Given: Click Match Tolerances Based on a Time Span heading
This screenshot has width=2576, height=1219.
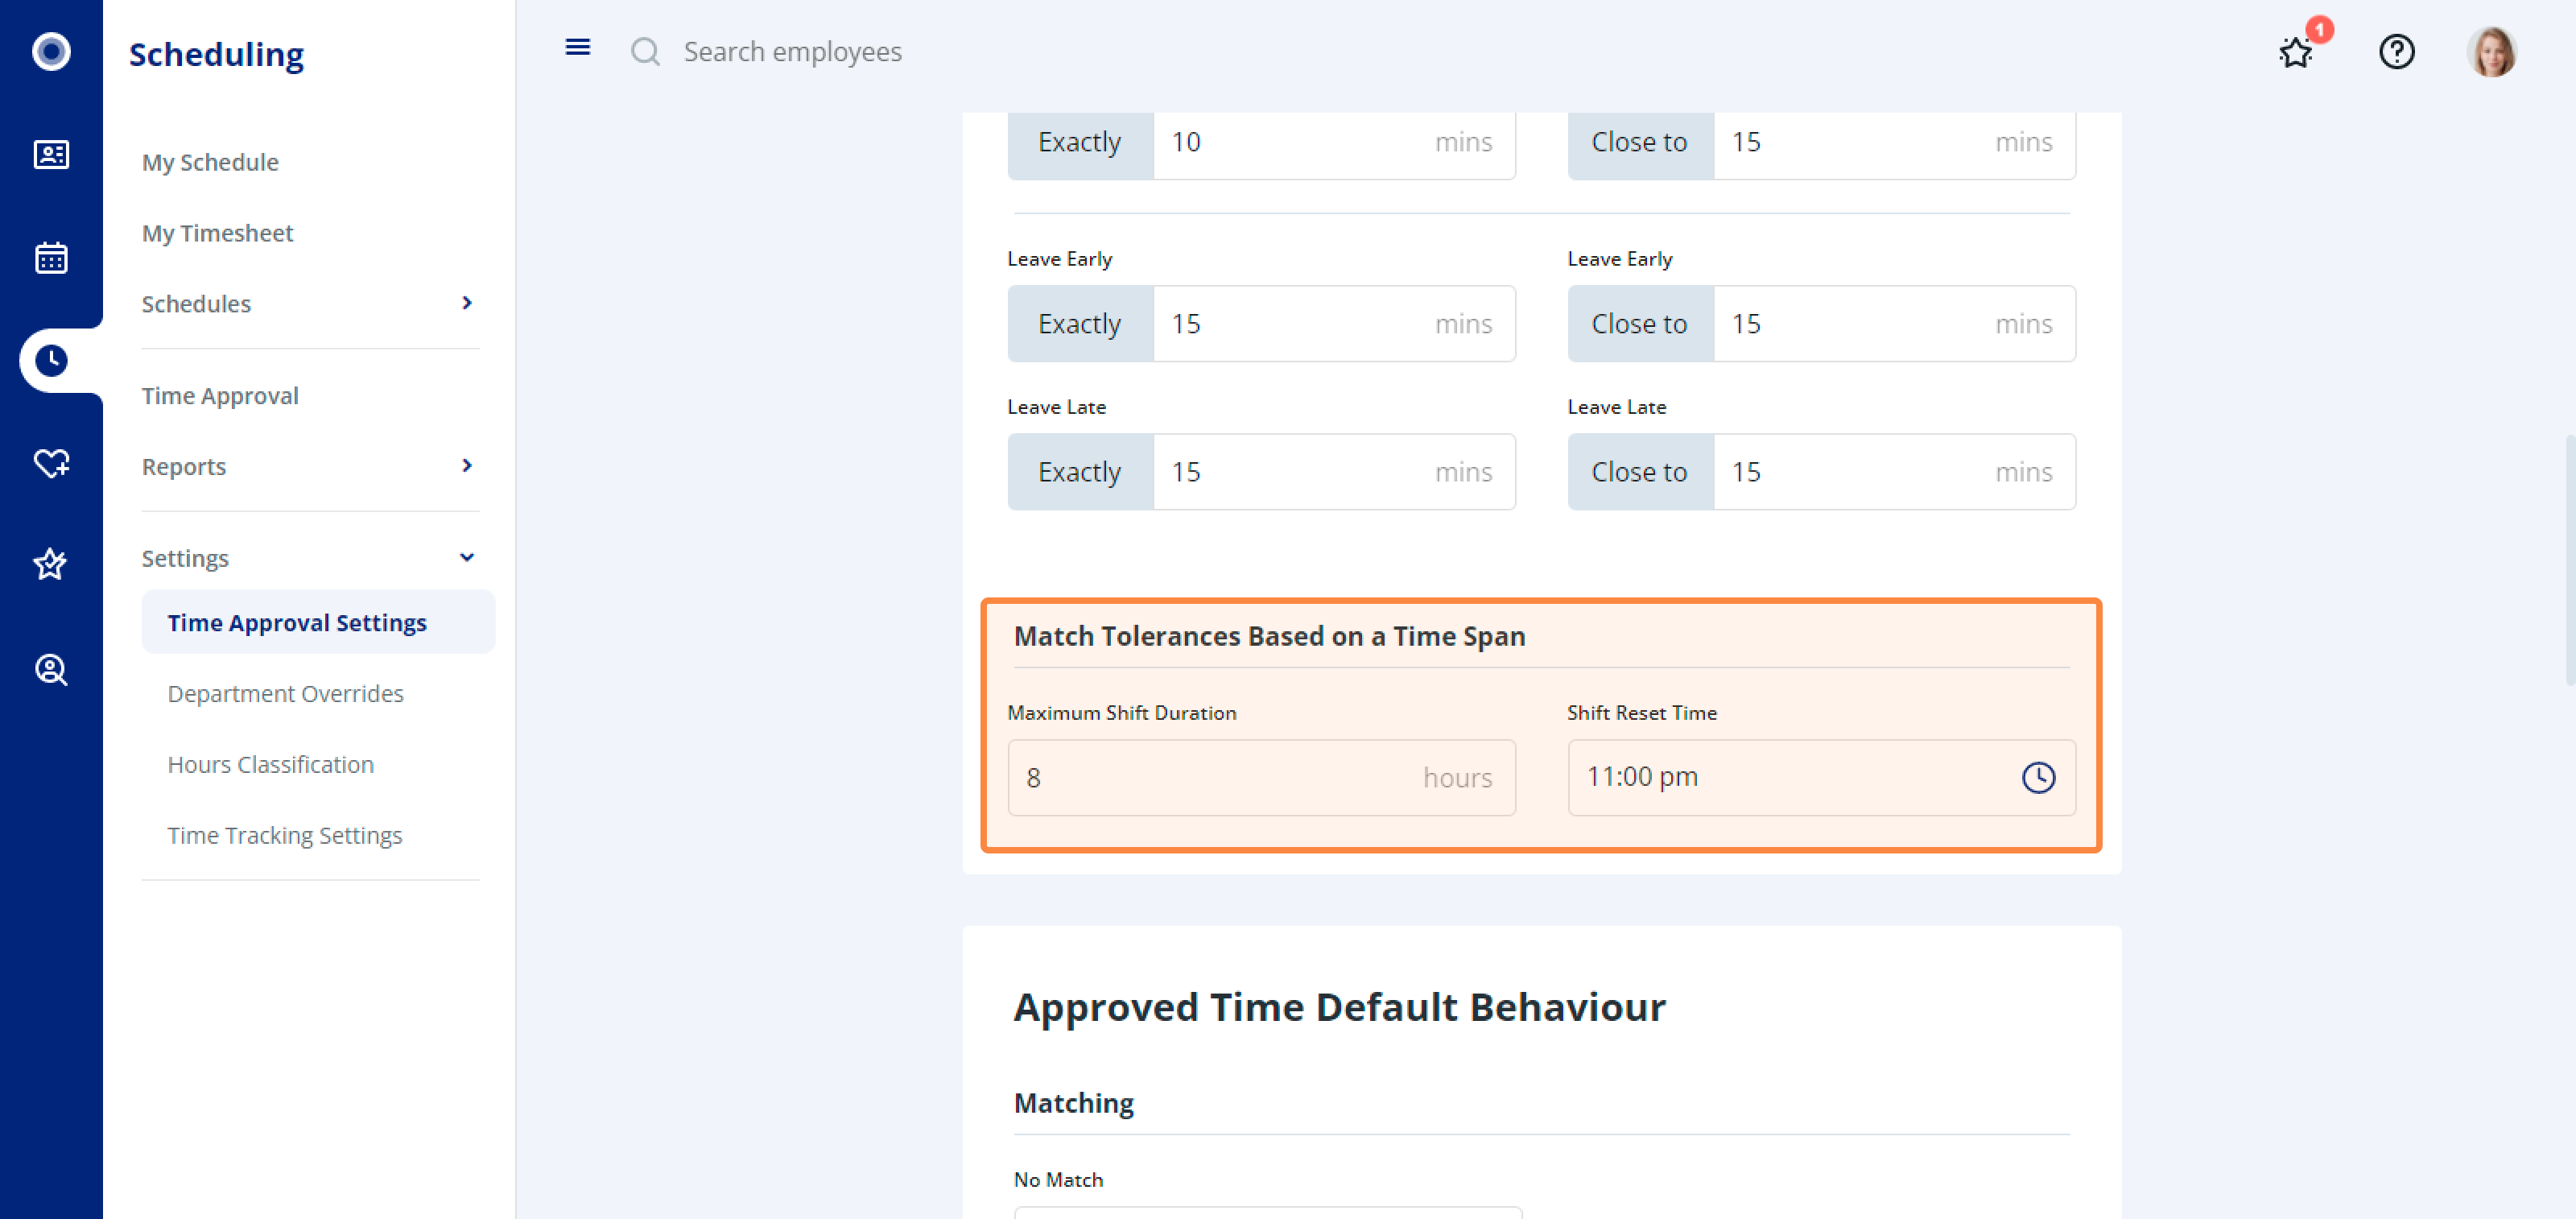Looking at the screenshot, I should pos(1269,636).
